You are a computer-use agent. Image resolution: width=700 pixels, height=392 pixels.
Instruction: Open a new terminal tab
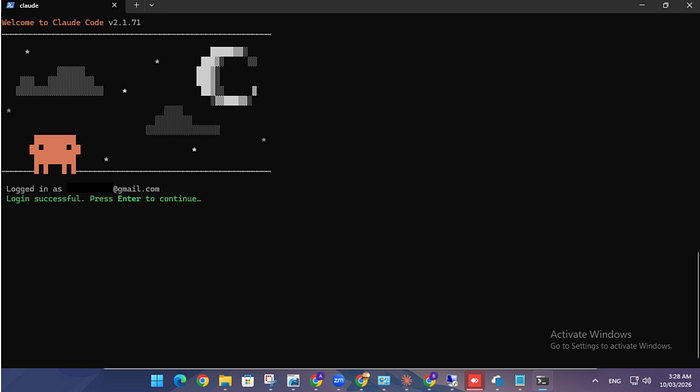(x=136, y=5)
